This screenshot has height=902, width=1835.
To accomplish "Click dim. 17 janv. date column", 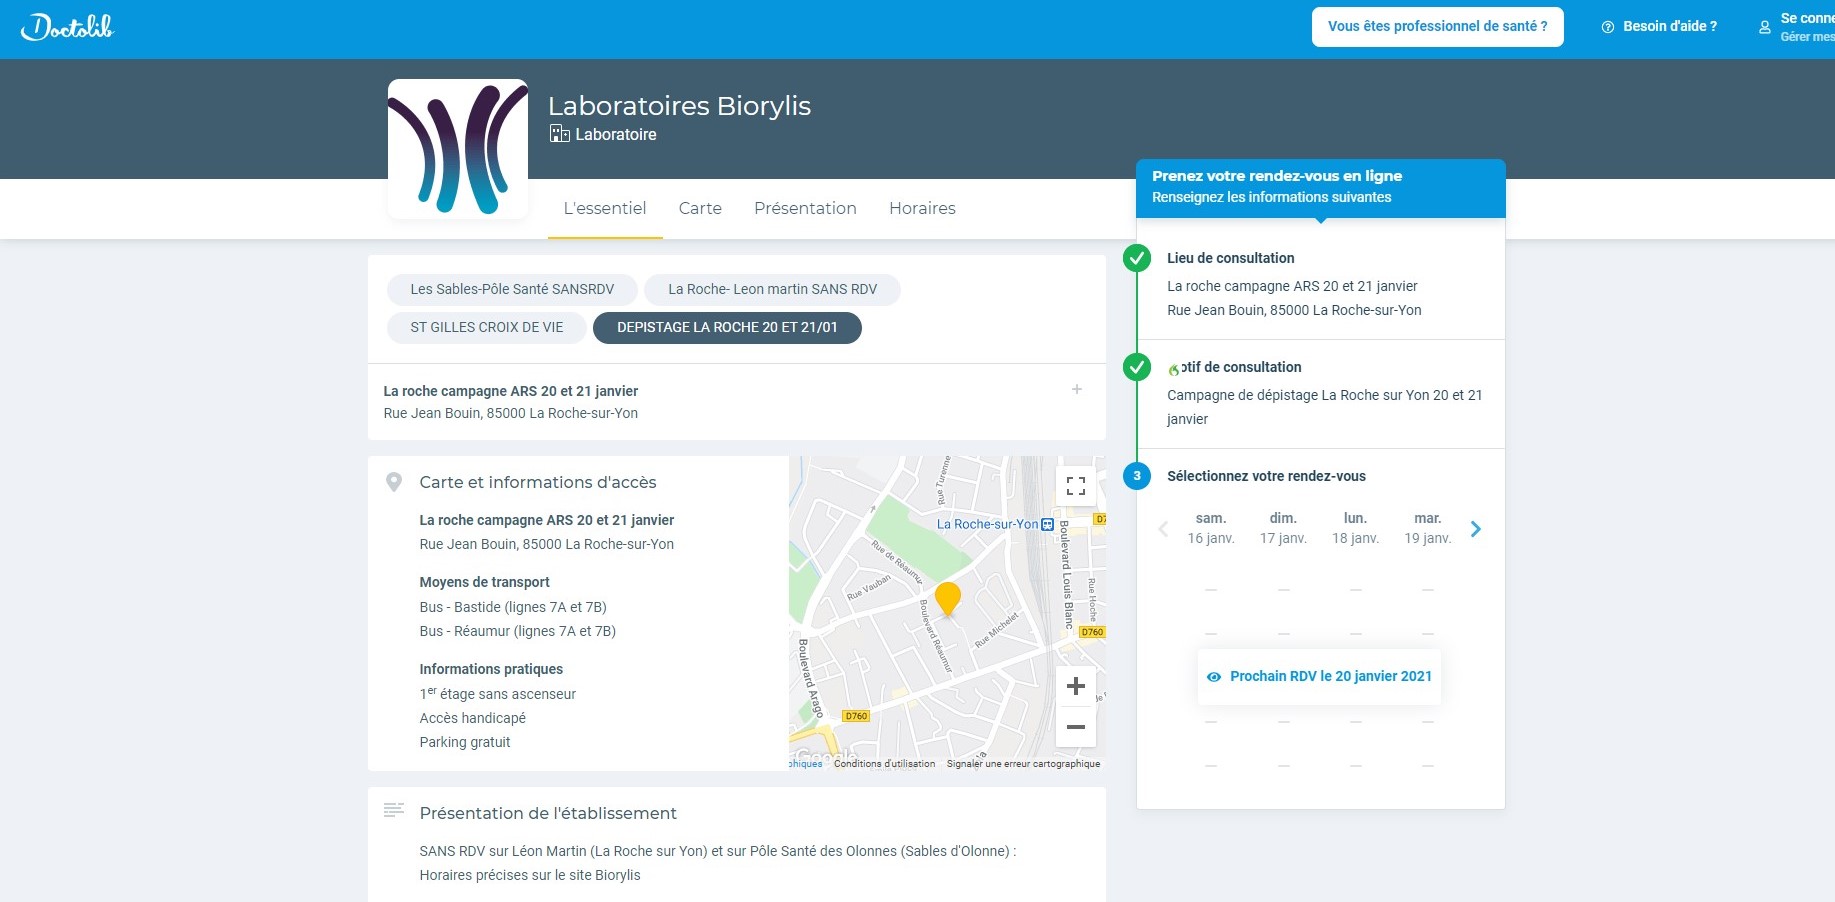I will click(x=1283, y=528).
